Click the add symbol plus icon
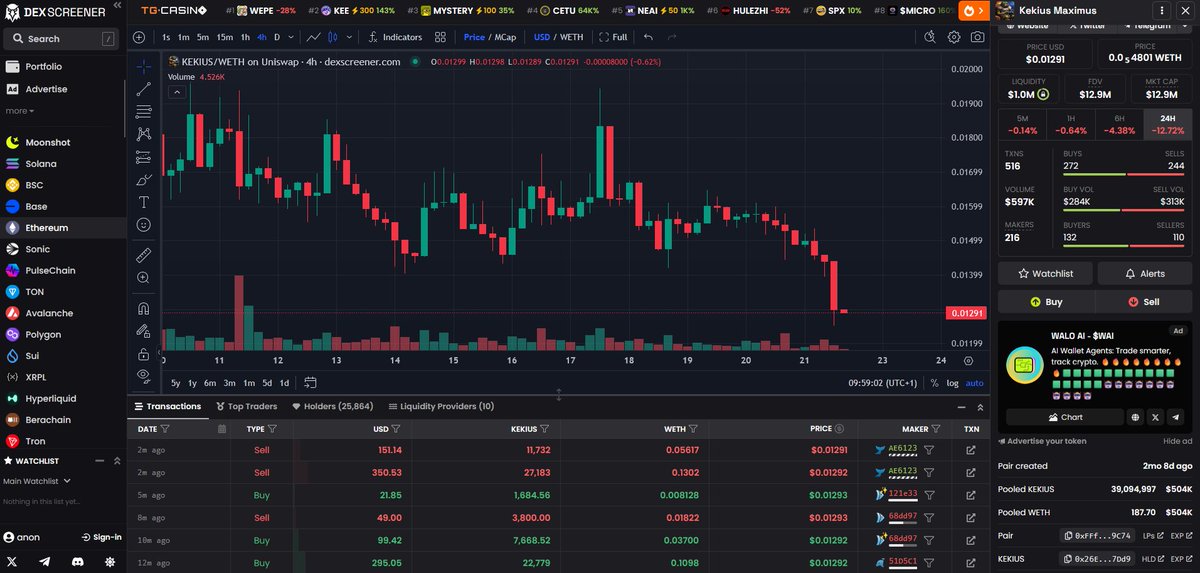 (139, 37)
